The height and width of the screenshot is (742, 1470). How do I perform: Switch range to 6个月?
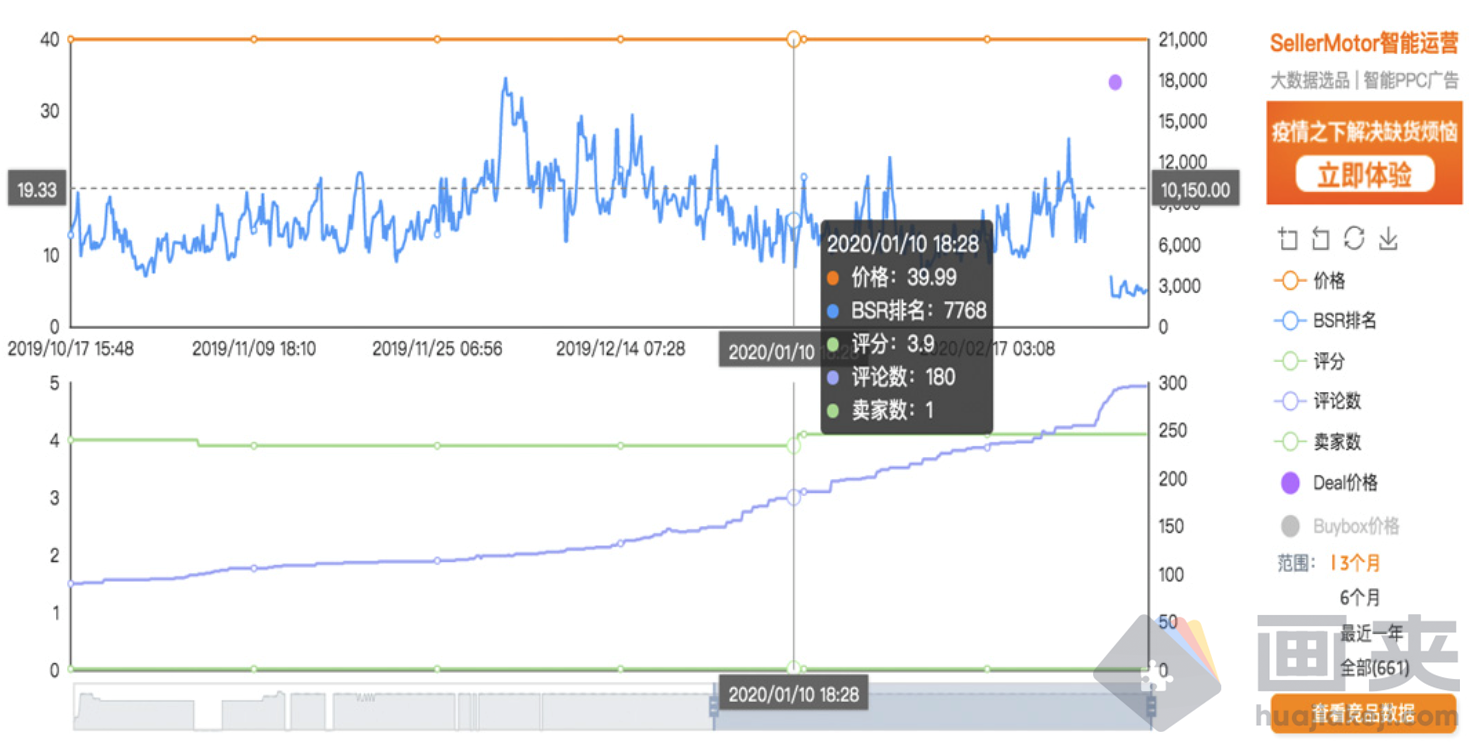point(1359,598)
